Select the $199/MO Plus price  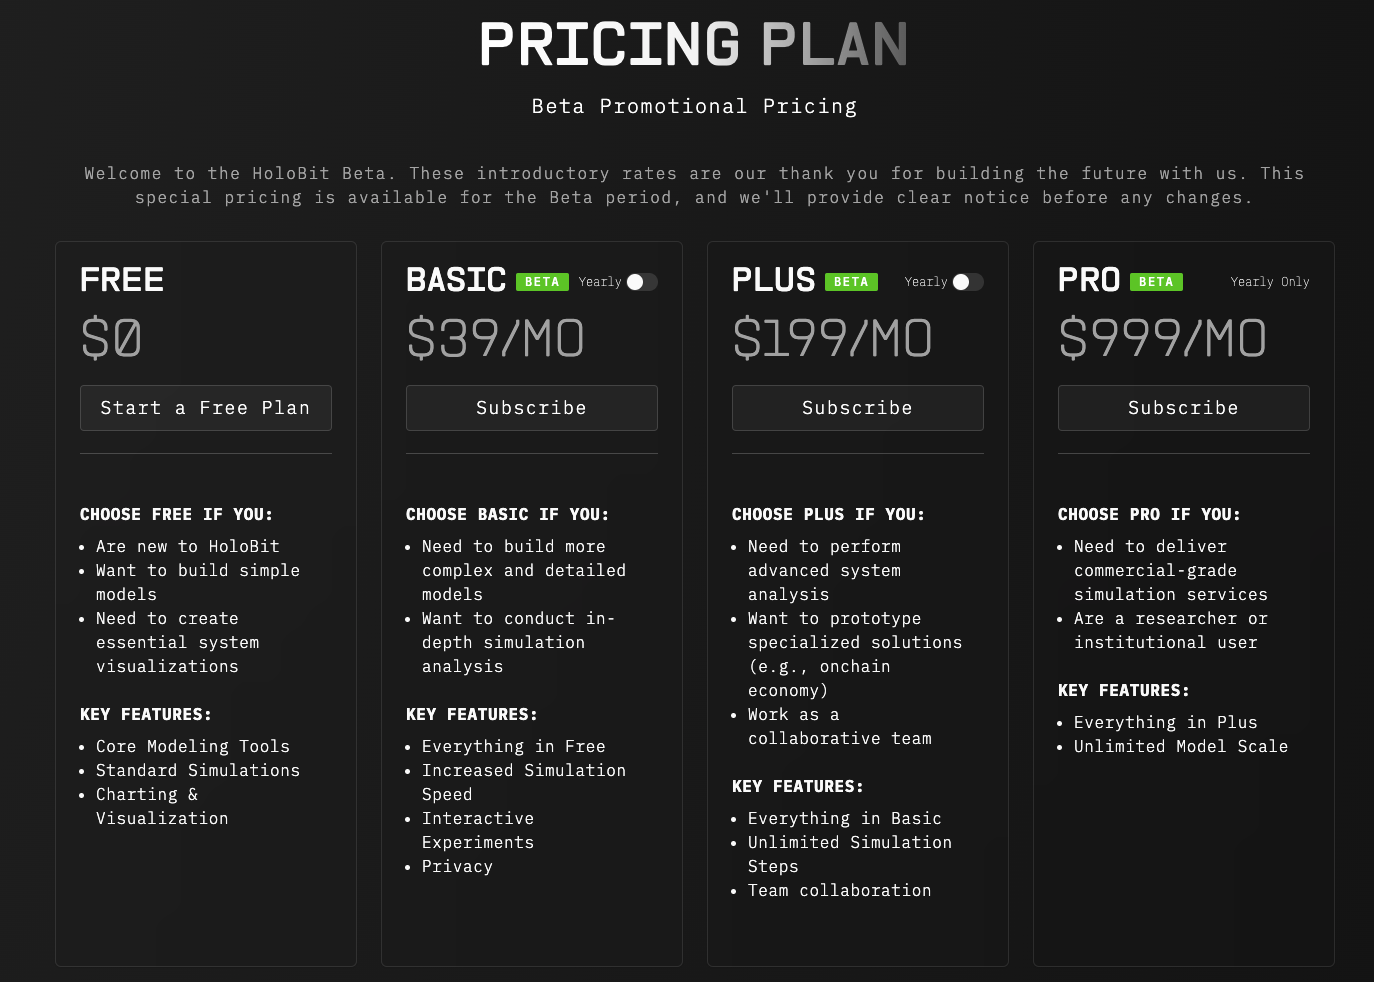(832, 338)
